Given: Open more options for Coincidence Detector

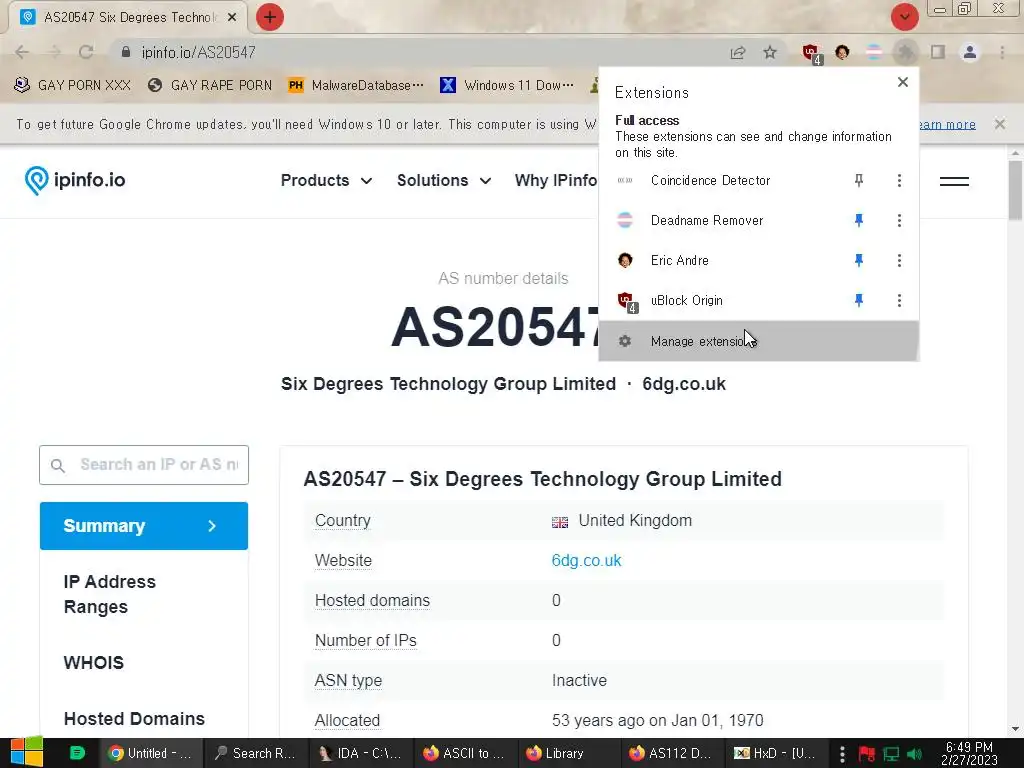Looking at the screenshot, I should pyautogui.click(x=899, y=180).
